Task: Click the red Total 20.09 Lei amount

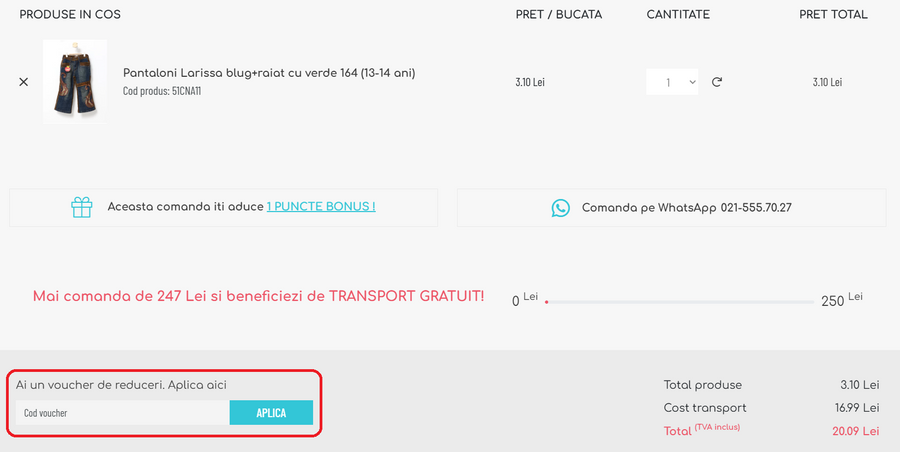Action: tap(855, 431)
